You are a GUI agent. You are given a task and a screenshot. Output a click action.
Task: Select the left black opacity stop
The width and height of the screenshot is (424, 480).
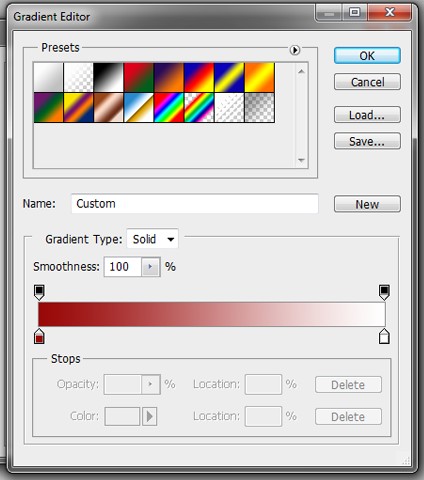[x=39, y=292]
